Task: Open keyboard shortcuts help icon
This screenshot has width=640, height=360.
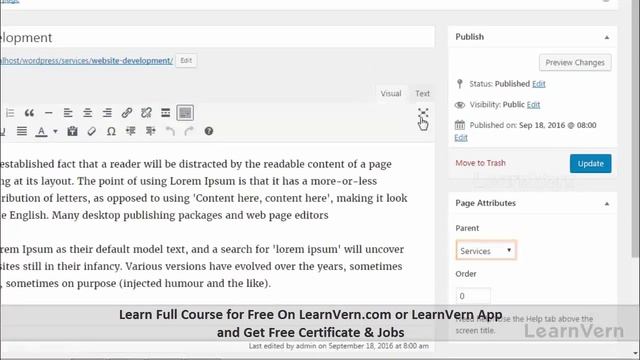Action: (209, 131)
